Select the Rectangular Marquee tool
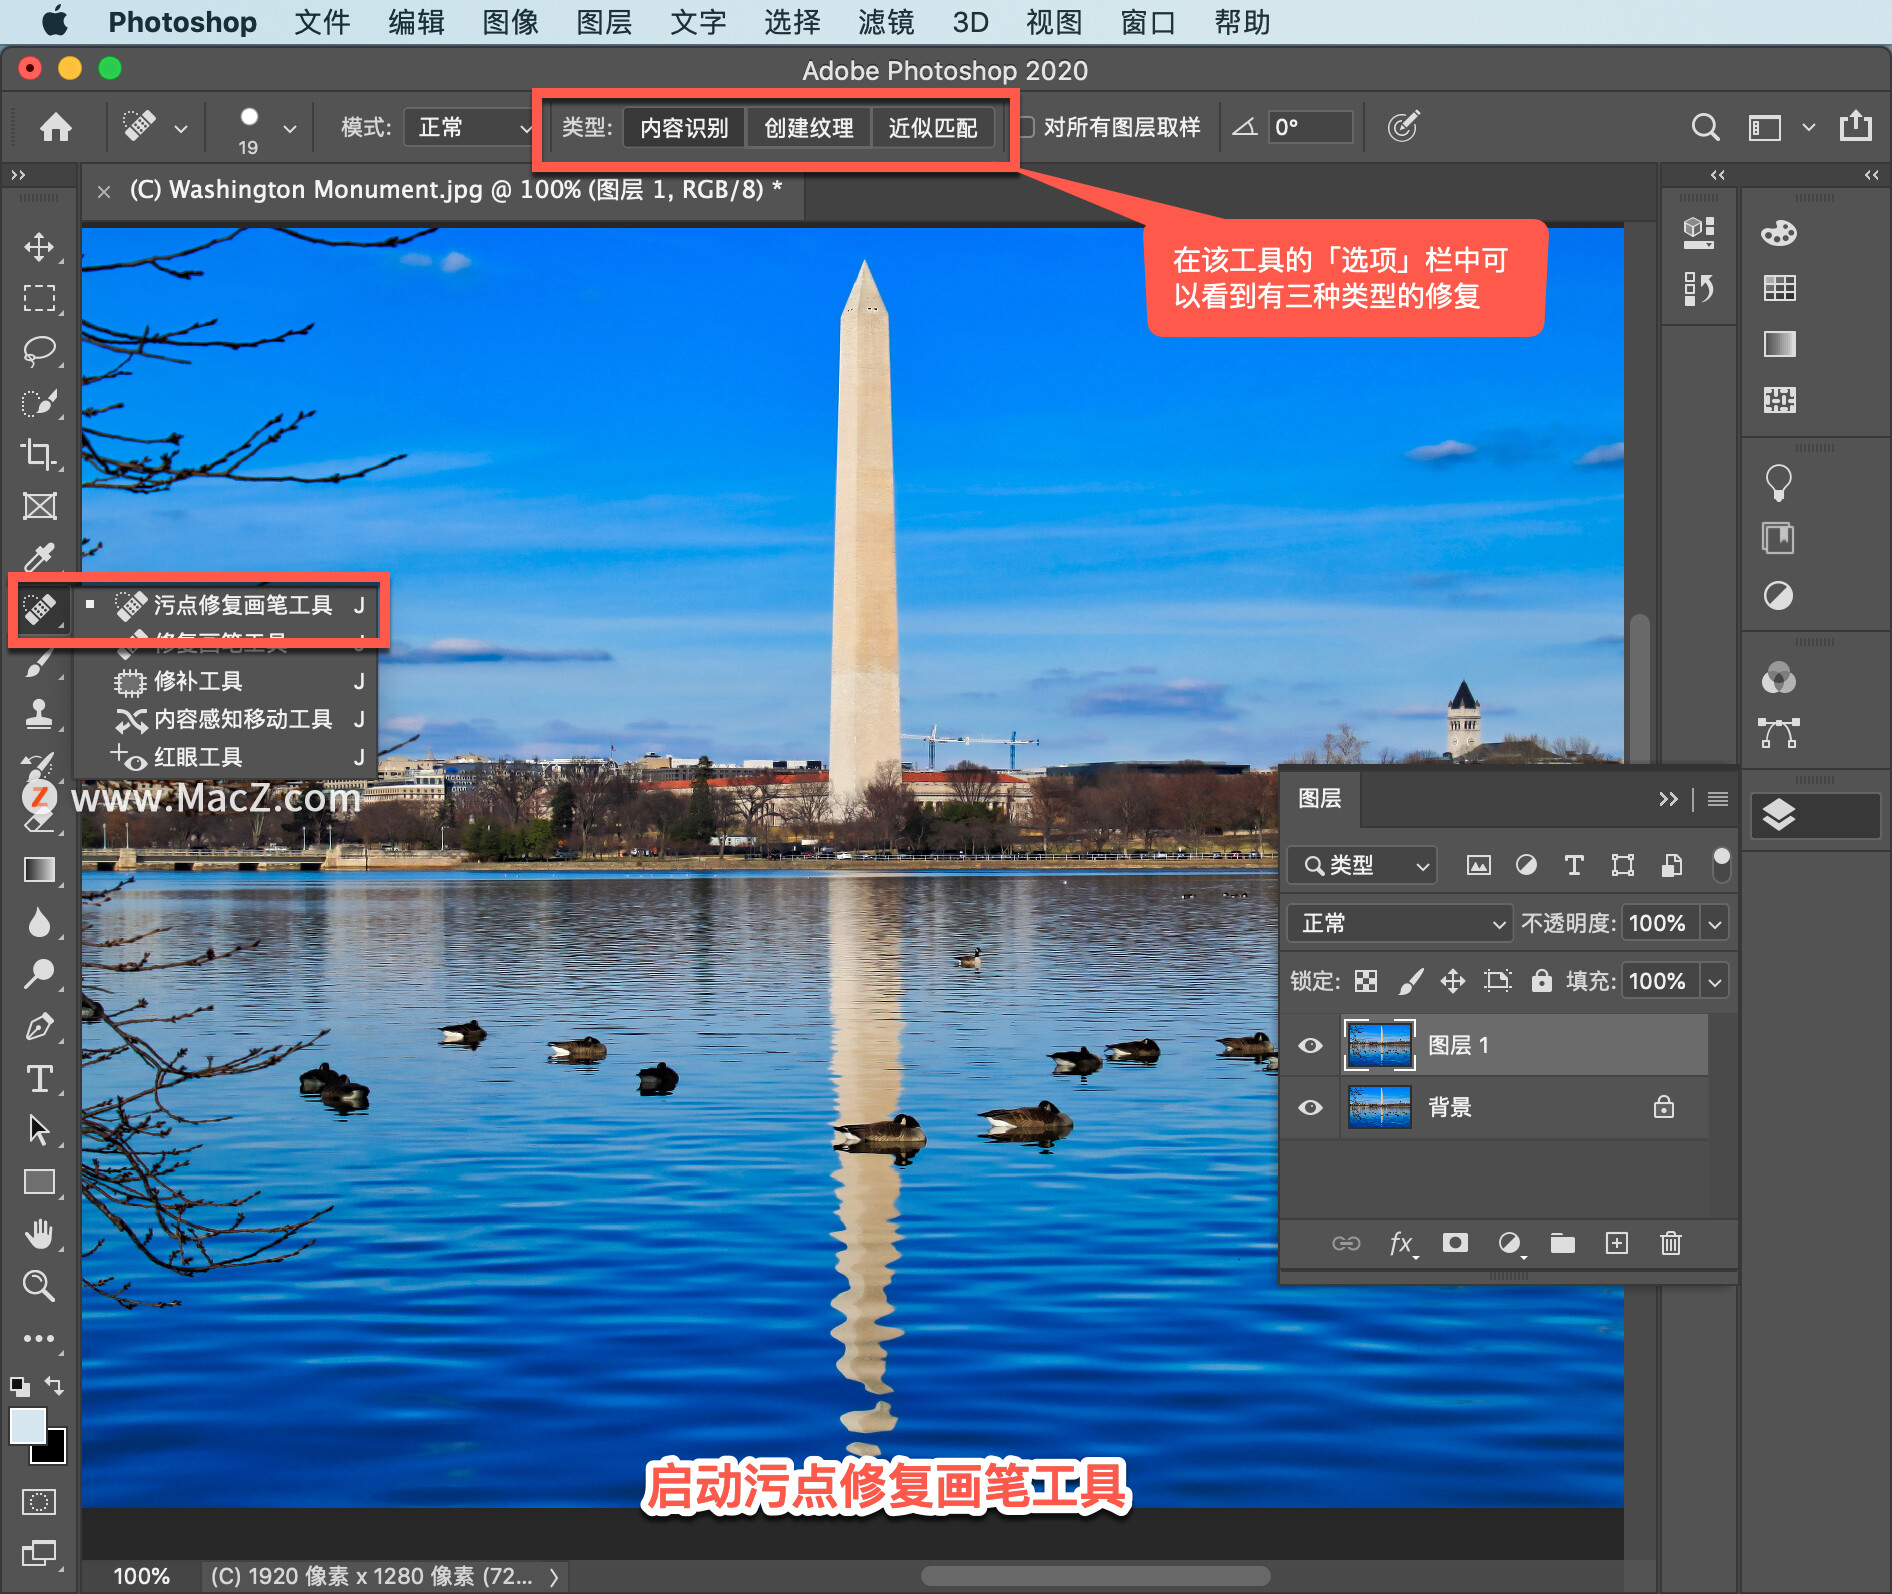The width and height of the screenshot is (1892, 1594). [x=39, y=298]
